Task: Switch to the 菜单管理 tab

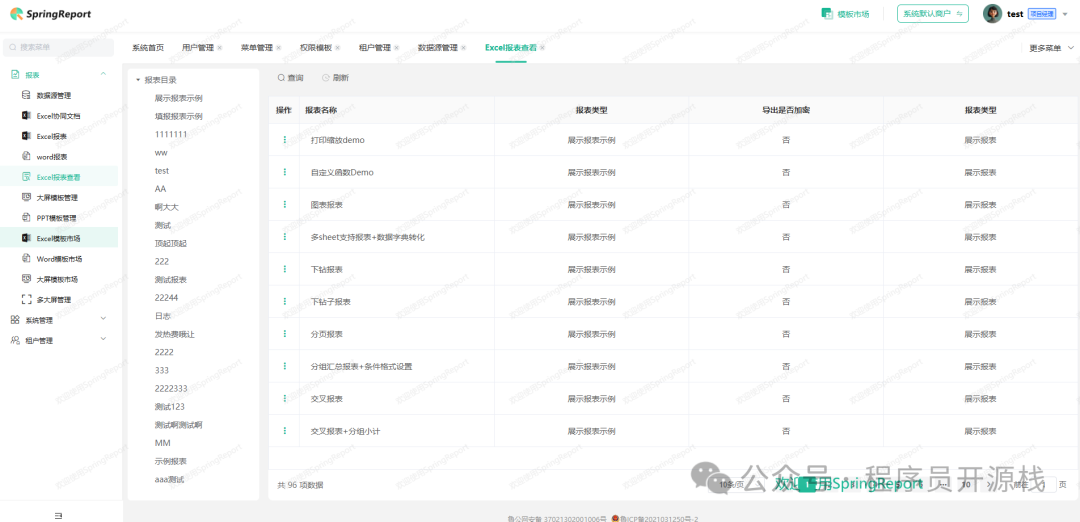Action: tap(257, 48)
